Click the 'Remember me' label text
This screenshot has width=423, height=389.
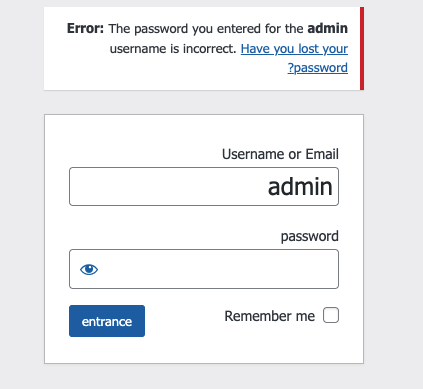[270, 316]
